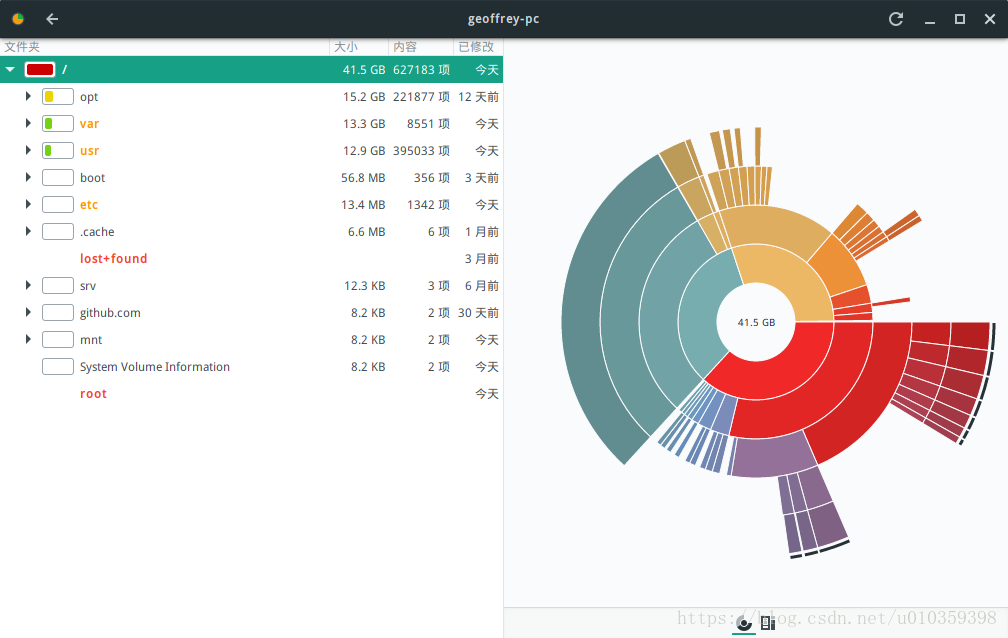The image size is (1008, 638).
Task: Select the mnt folder name
Action: pyautogui.click(x=91, y=340)
